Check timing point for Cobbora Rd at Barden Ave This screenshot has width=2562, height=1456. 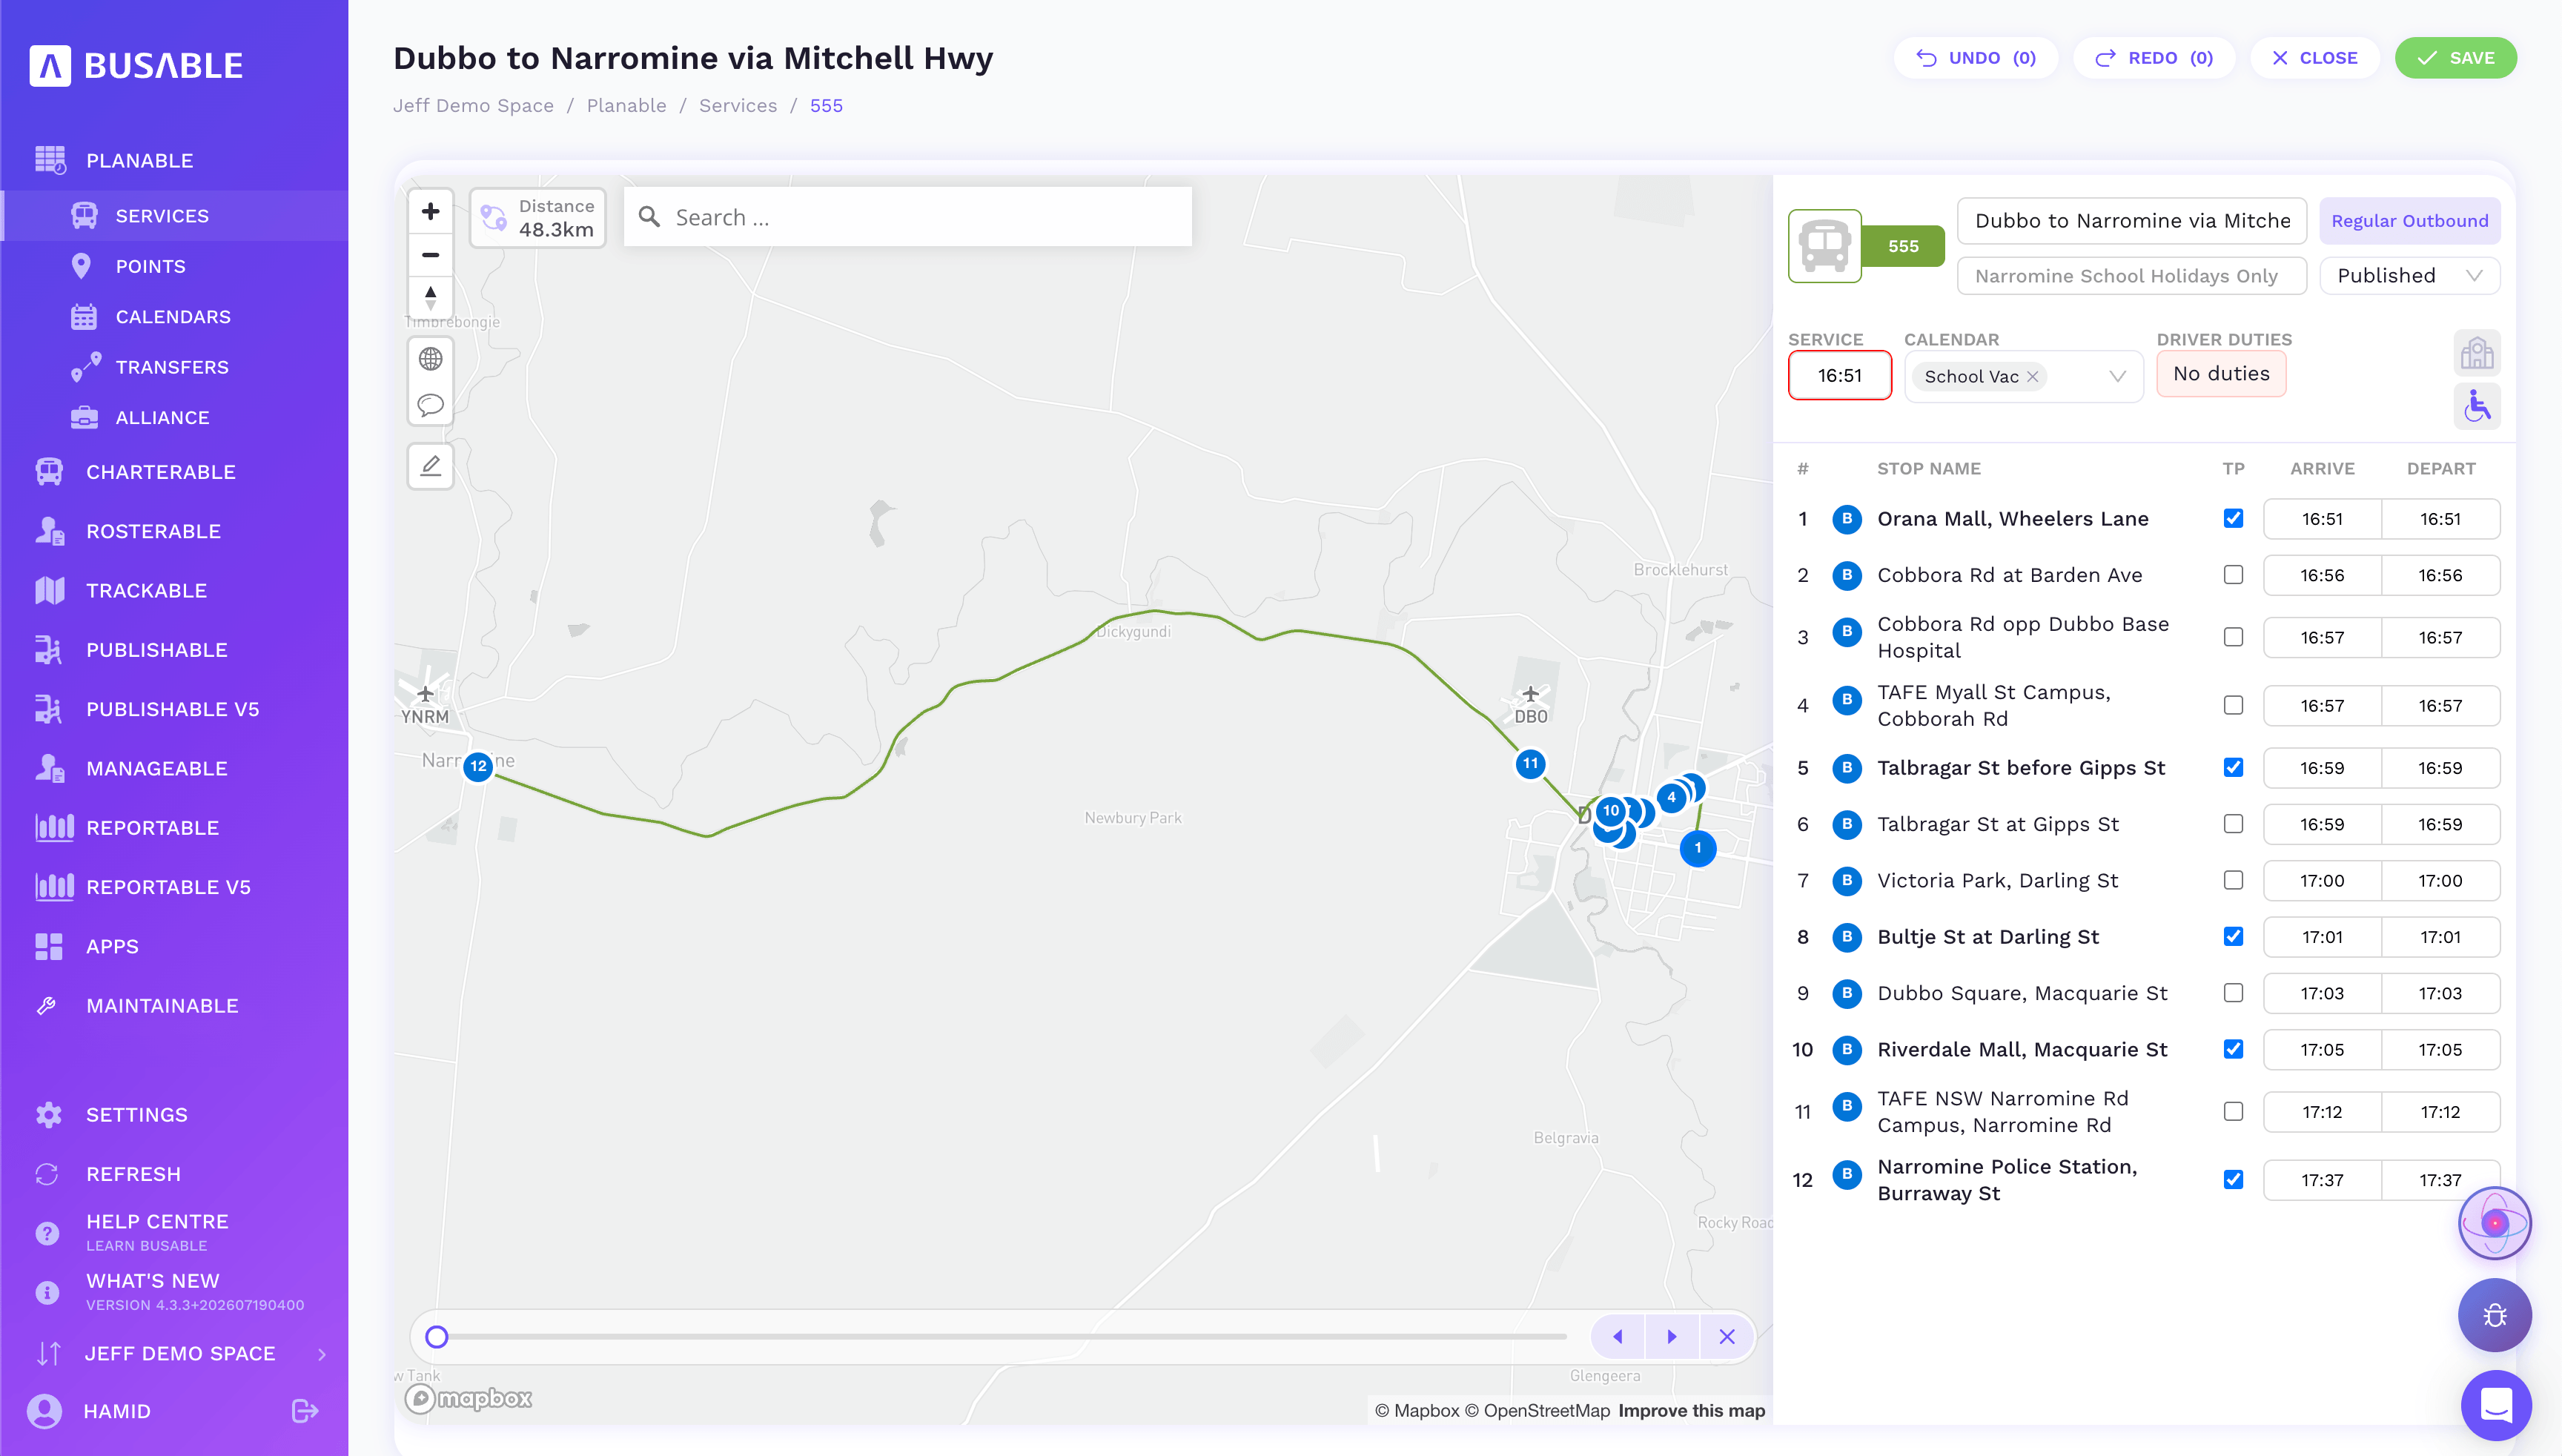tap(2233, 575)
